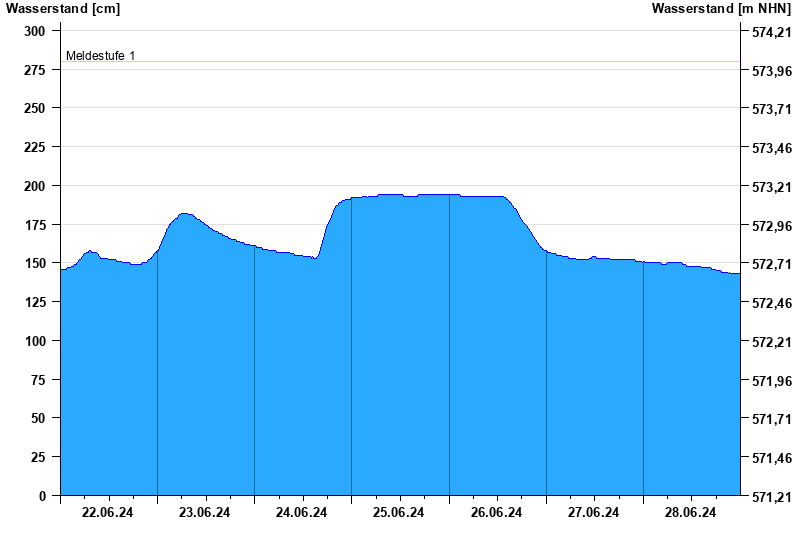The image size is (800, 550).
Task: Click the '24.06.24' date label
Action: [x=301, y=512]
